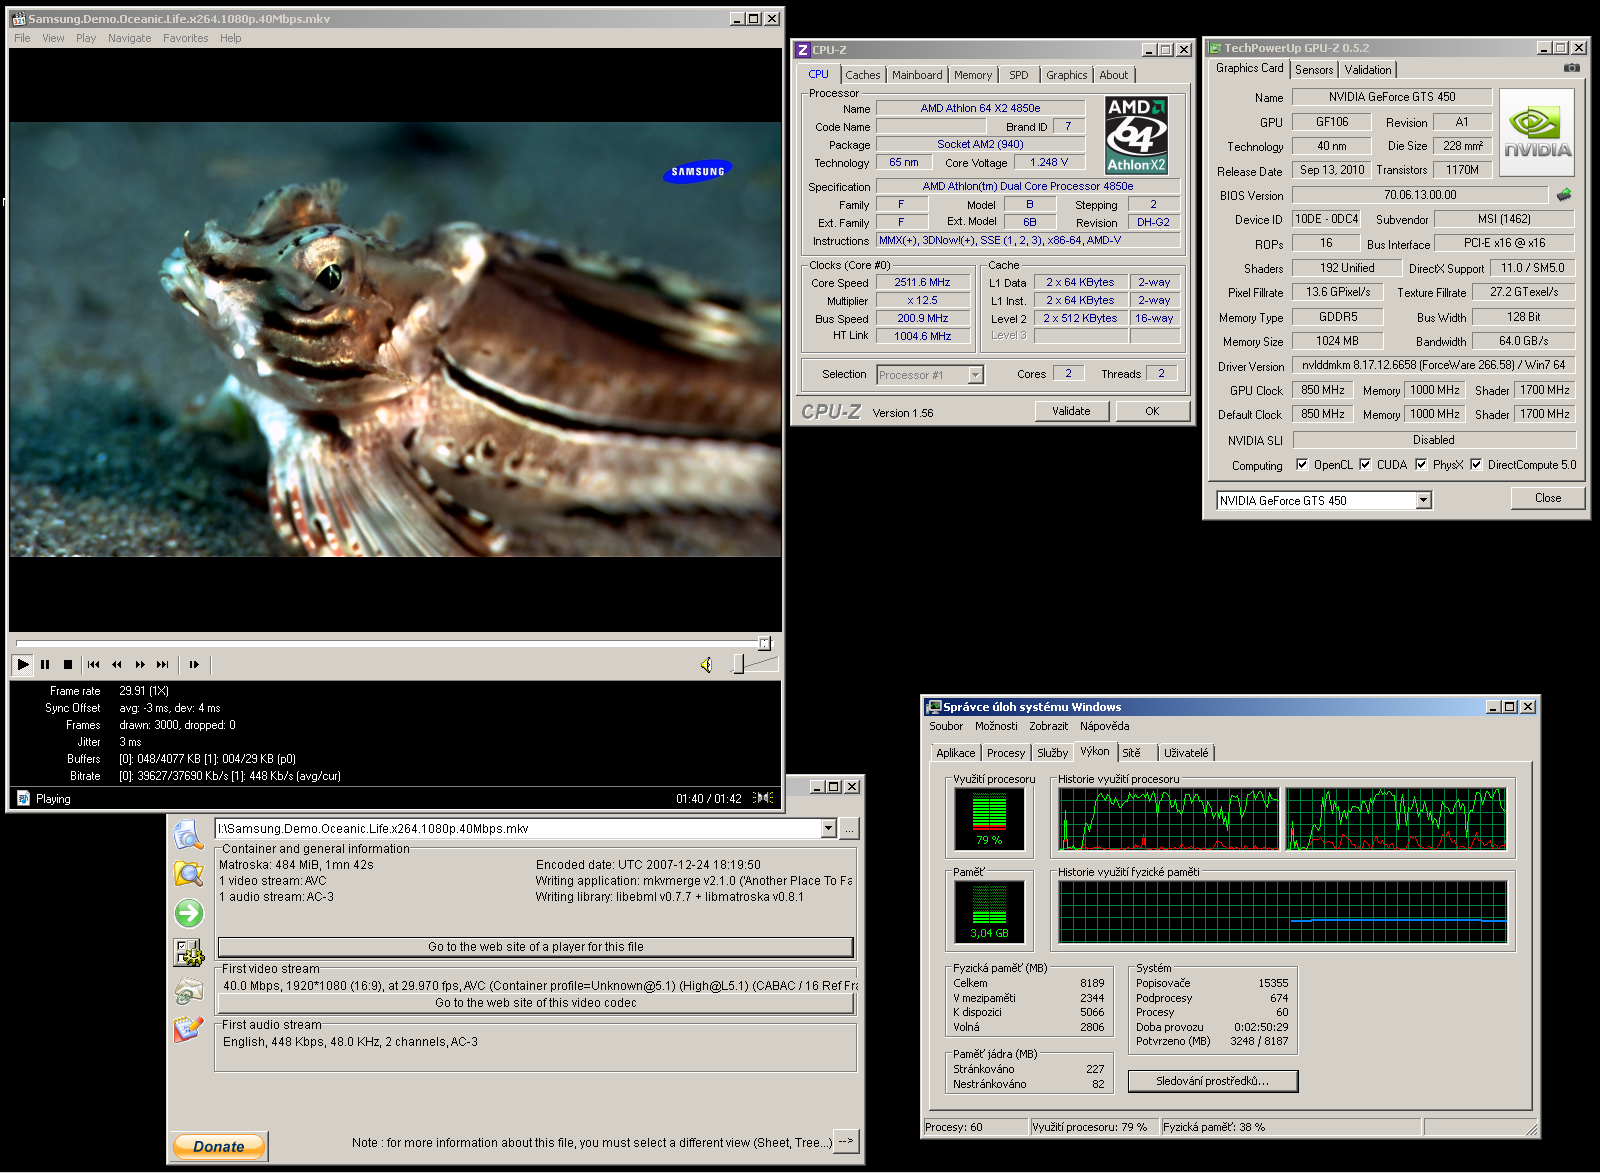Click the volume slider in Media Player Classic
Screen dimensions: 1600x1174
click(755, 664)
